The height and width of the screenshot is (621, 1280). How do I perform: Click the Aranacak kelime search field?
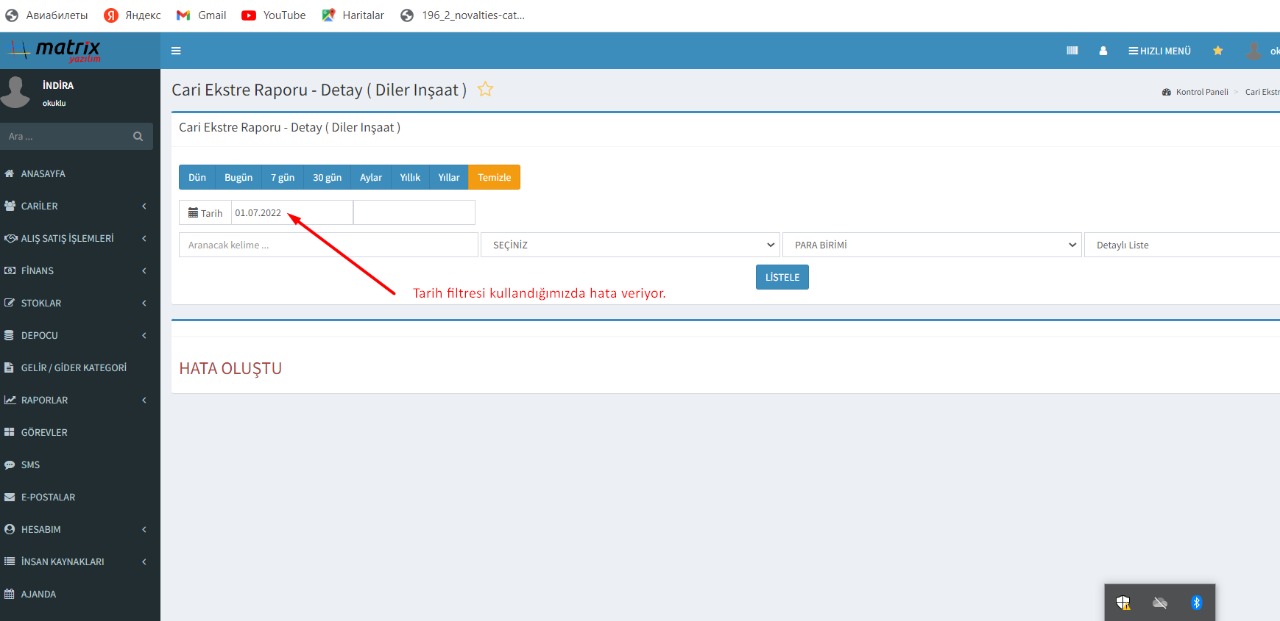point(328,245)
